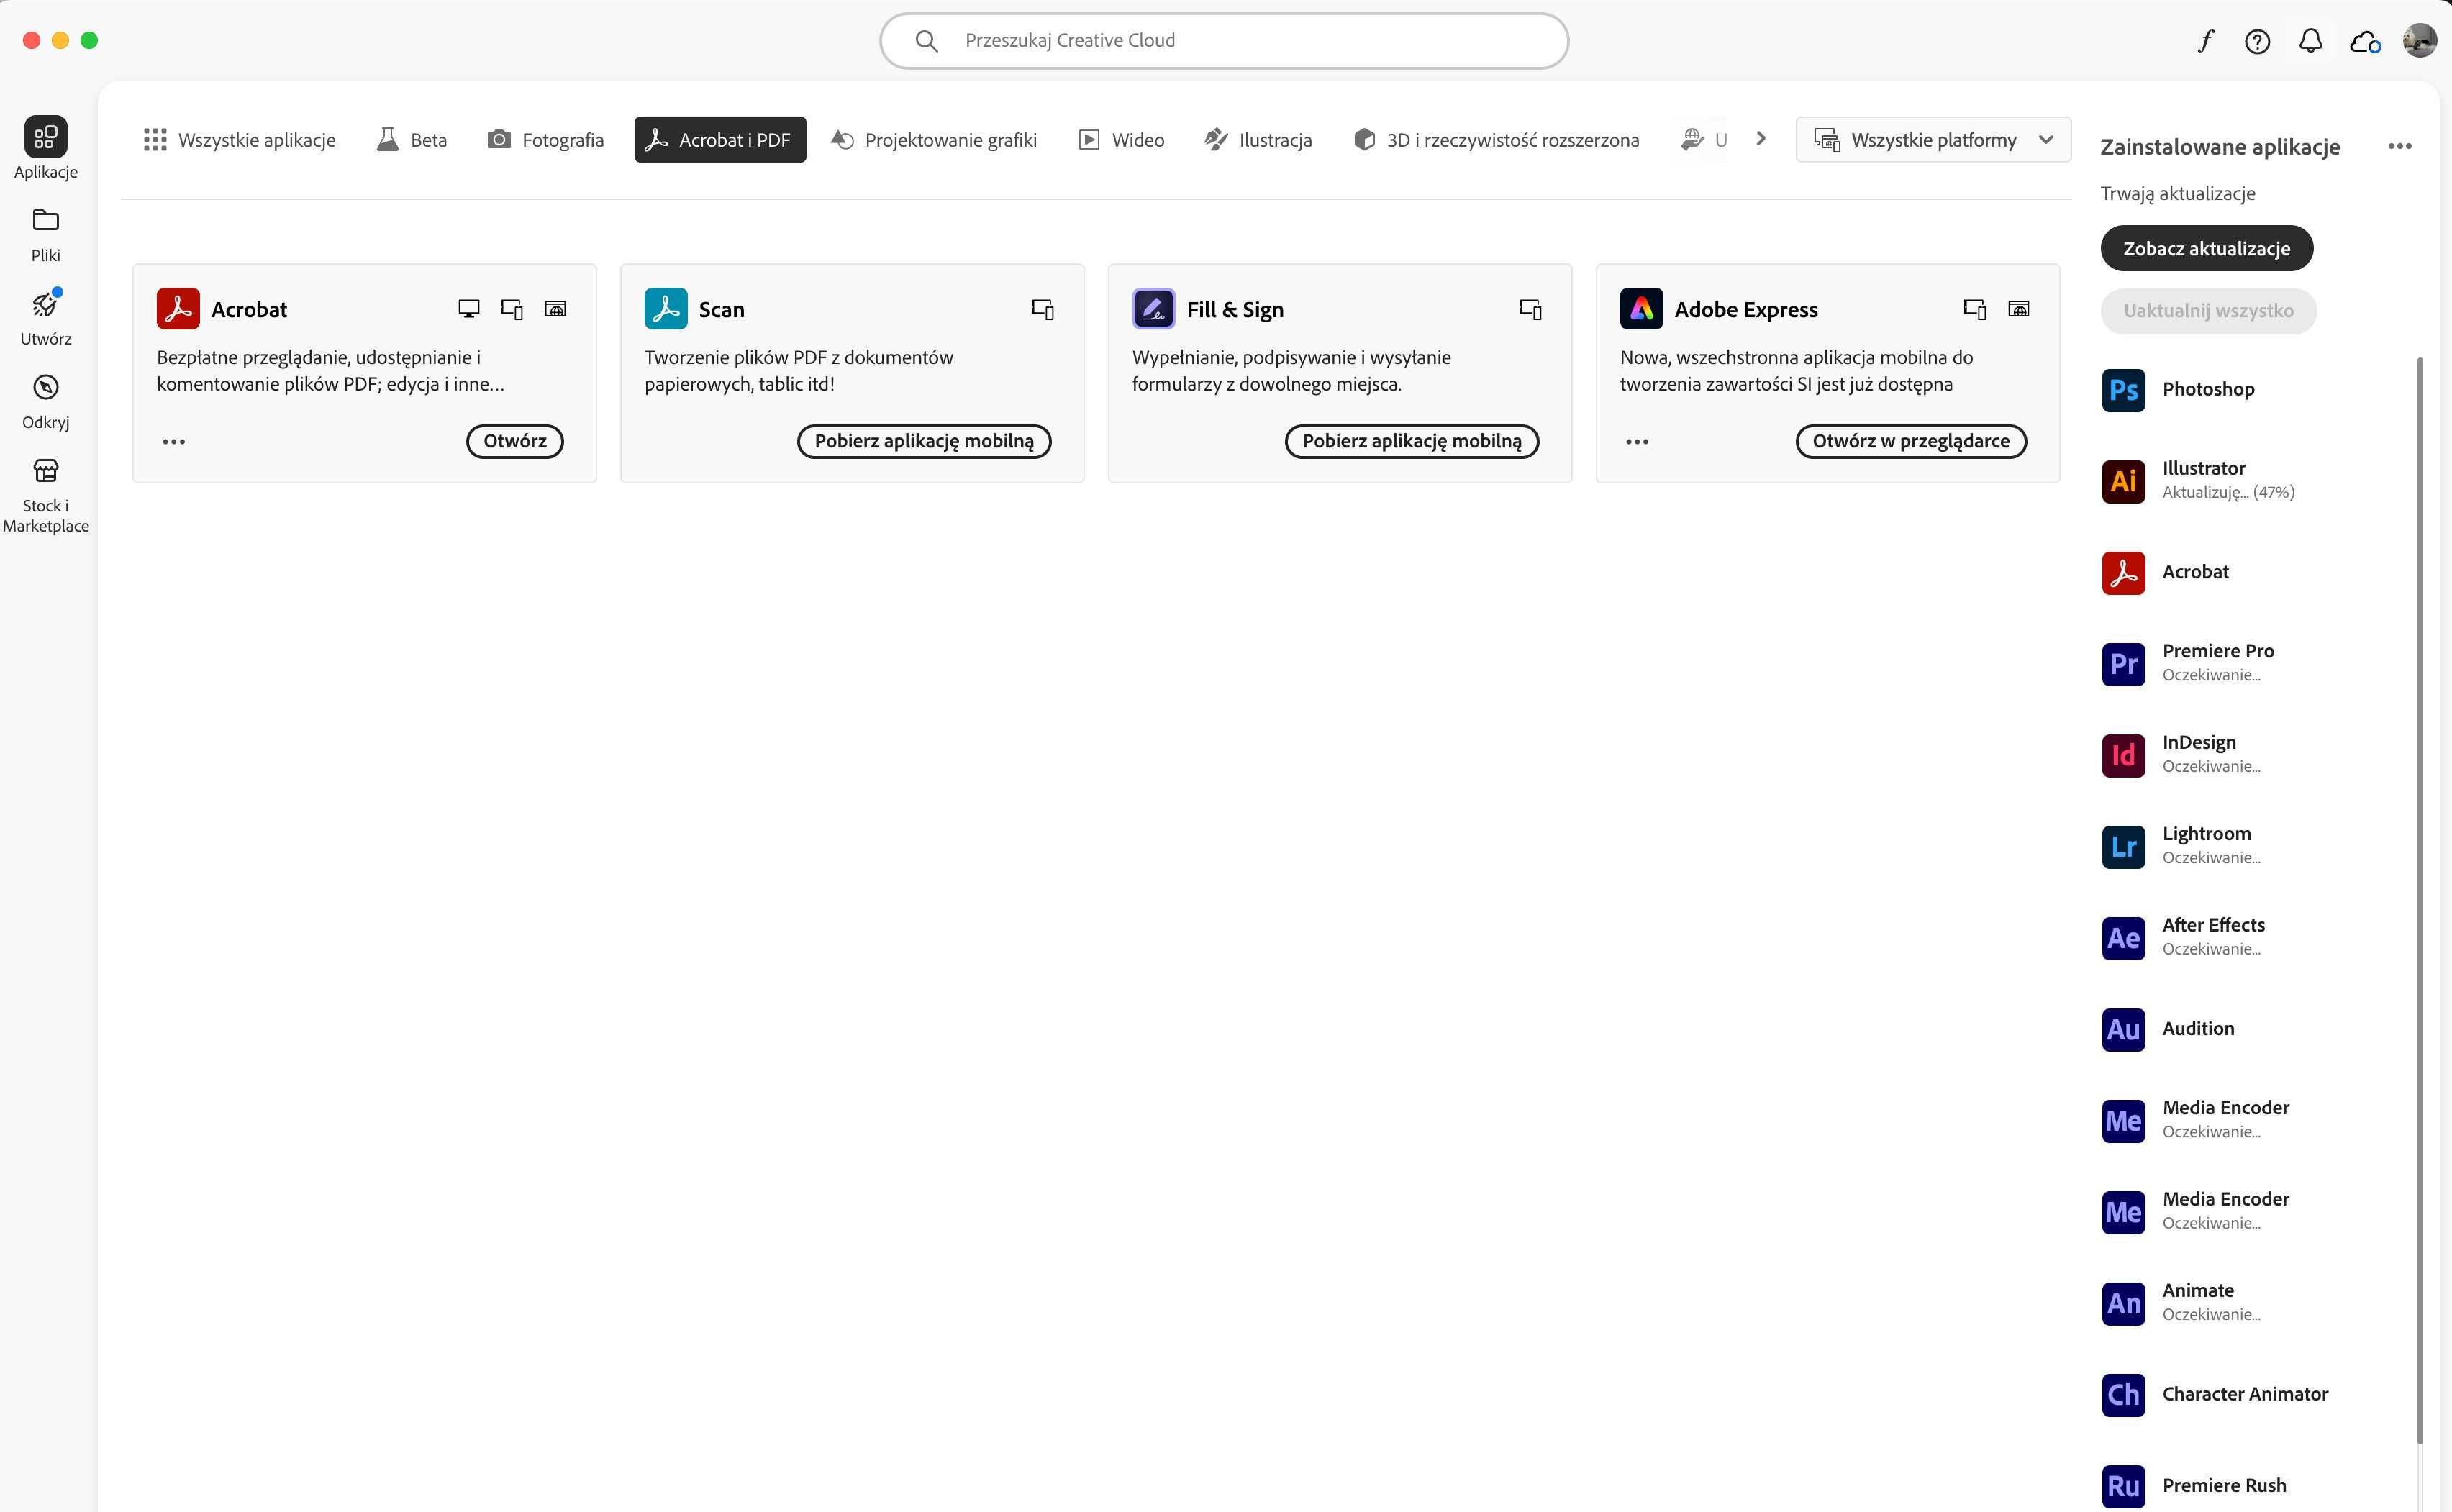Open the Wszystkie platformy dropdown
The image size is (2452, 1512).
pos(1932,140)
